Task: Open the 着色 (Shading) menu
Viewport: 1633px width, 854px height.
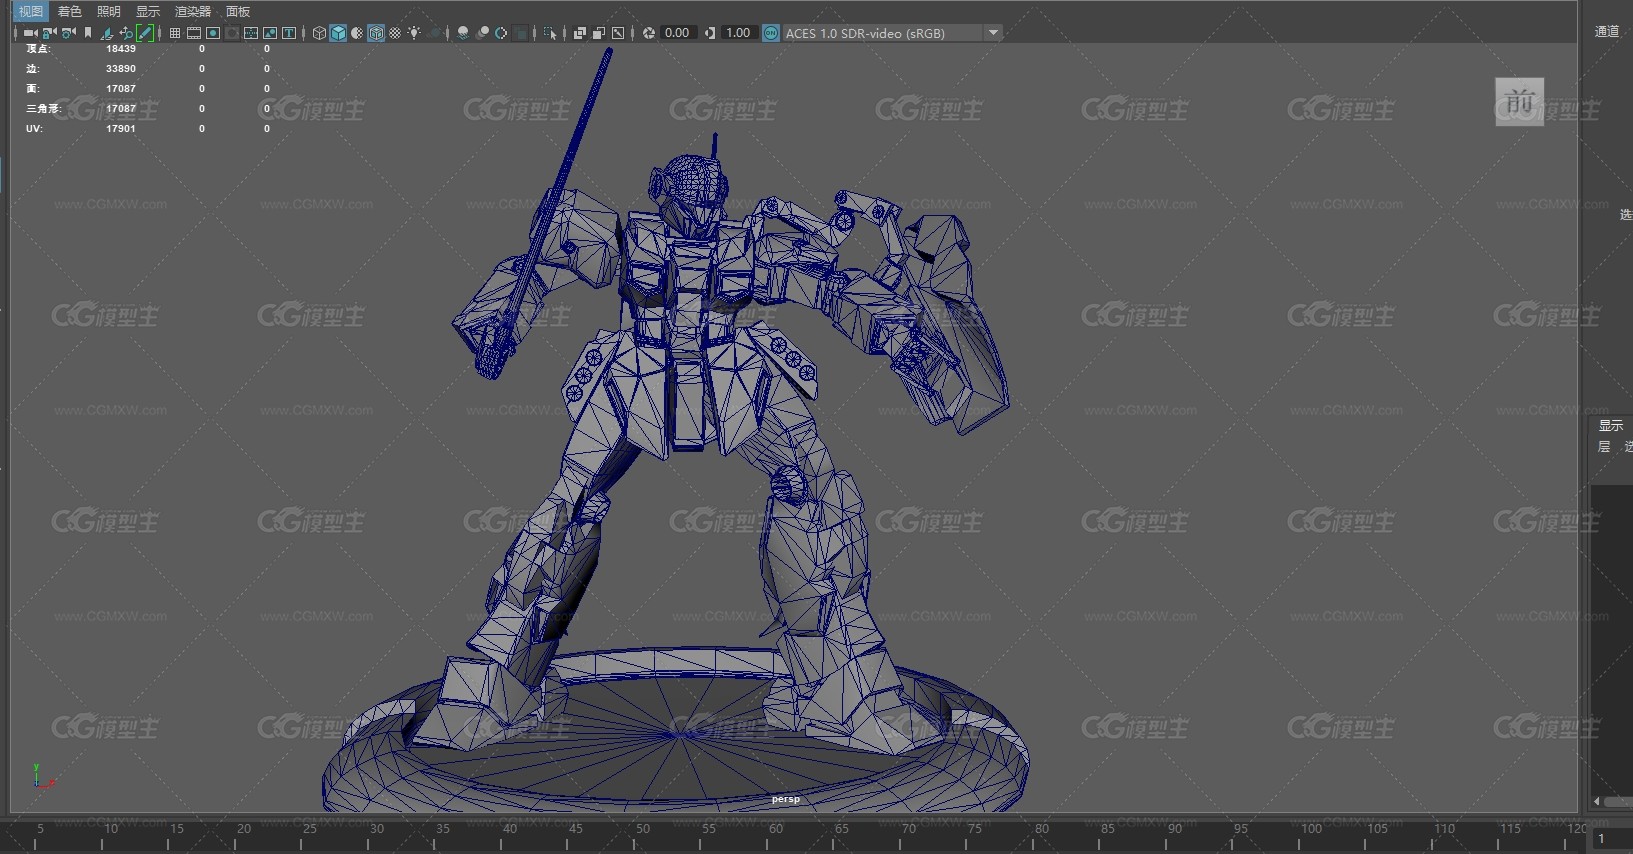Action: pos(69,11)
